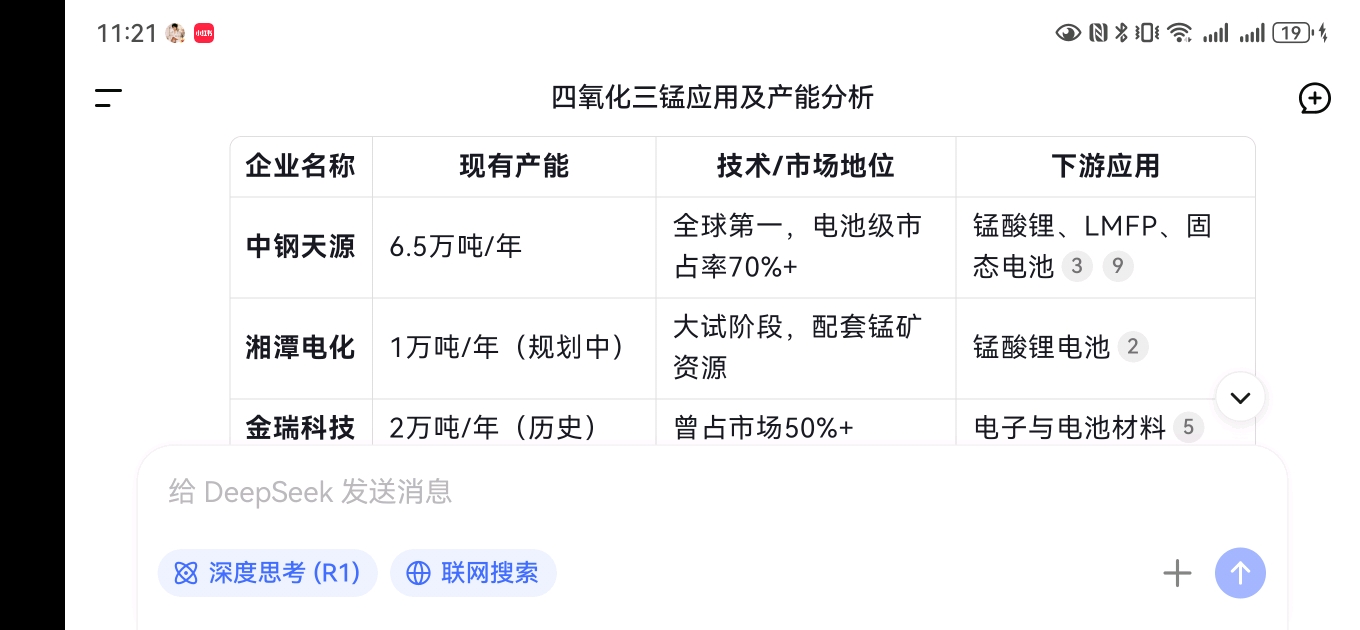Tap the 湘潭电化 company cell
Image resolution: width=1360 pixels, height=630 pixels.
[300, 347]
